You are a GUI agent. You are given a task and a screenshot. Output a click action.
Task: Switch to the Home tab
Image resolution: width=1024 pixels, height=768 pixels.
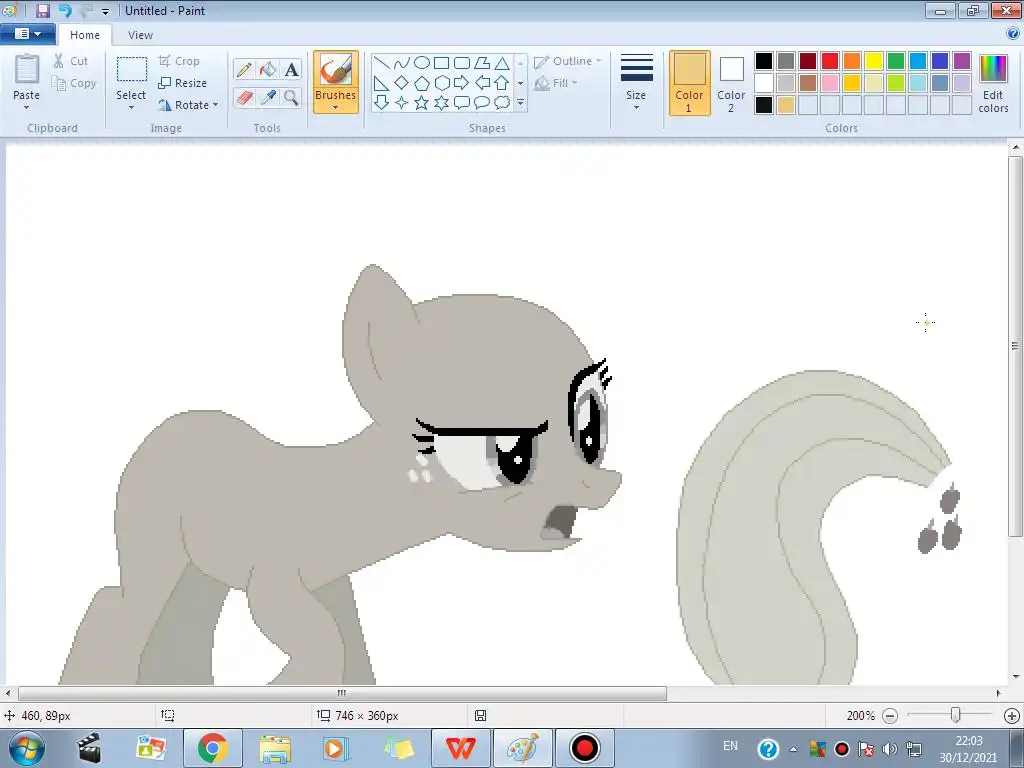[x=85, y=35]
